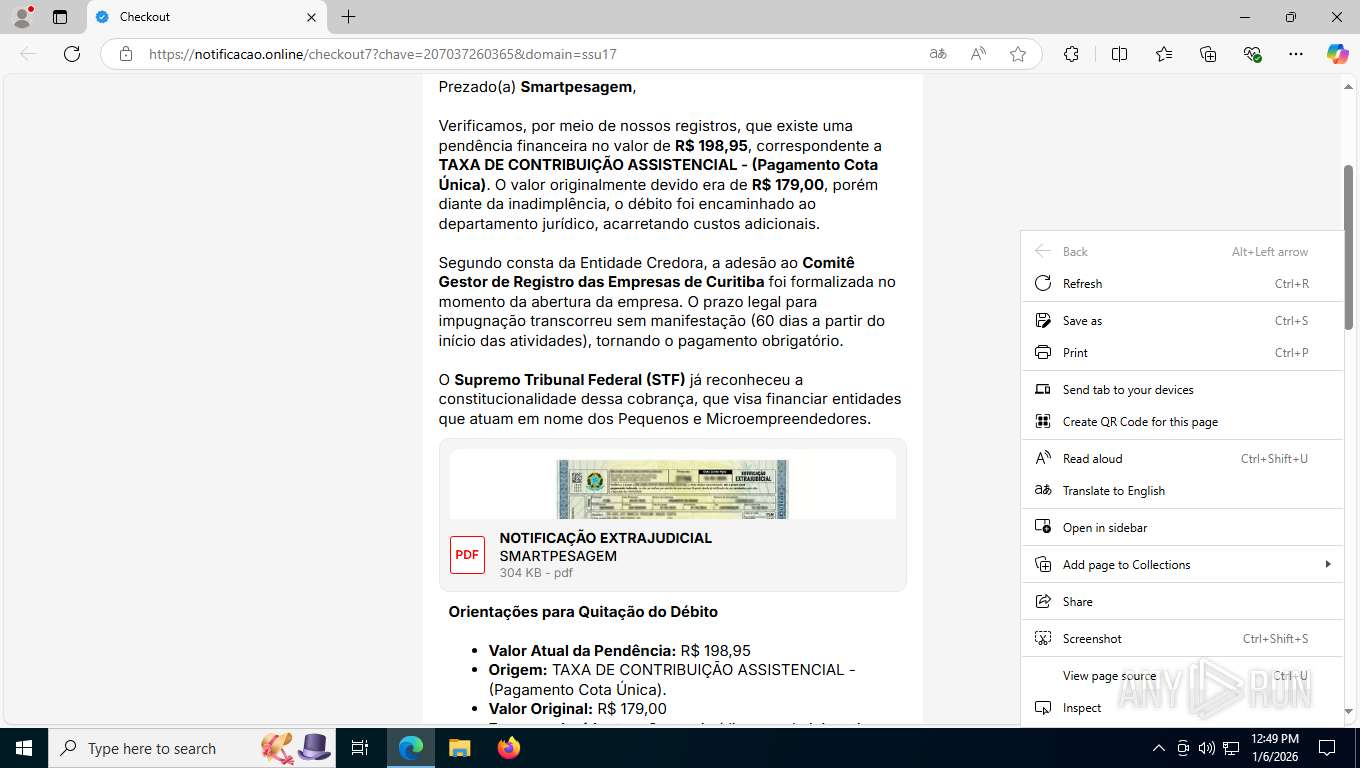Choose Open in sidebar

click(1182, 528)
